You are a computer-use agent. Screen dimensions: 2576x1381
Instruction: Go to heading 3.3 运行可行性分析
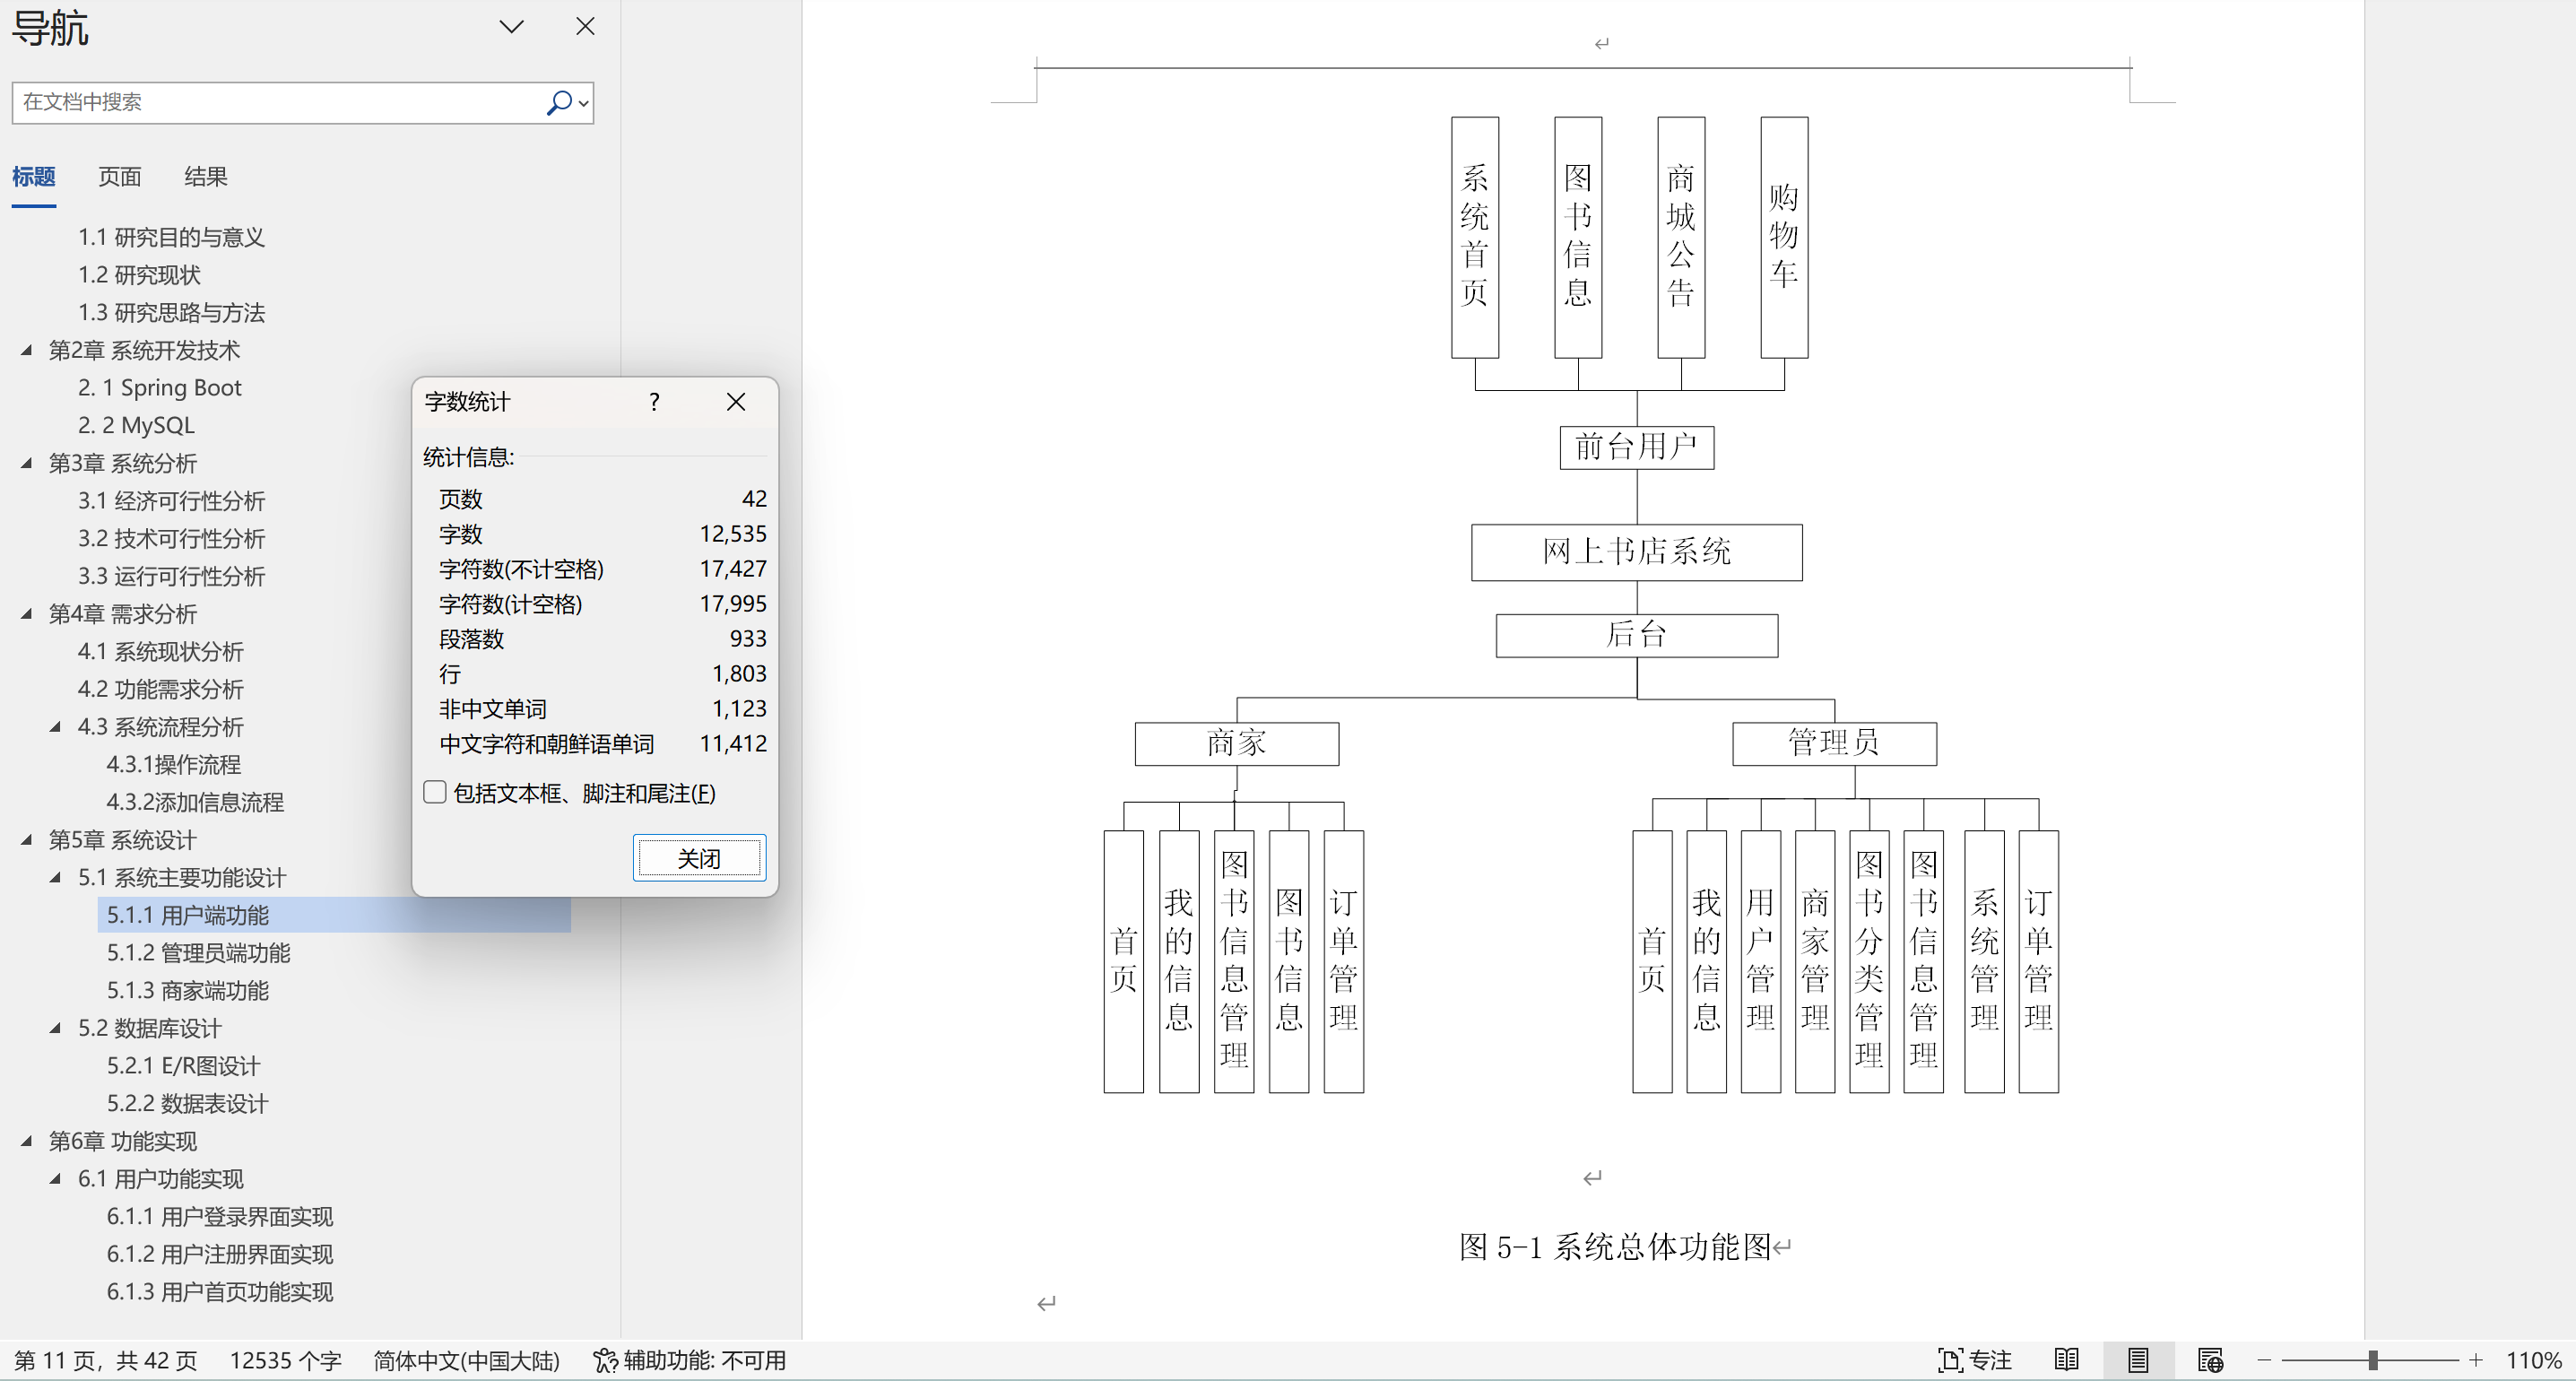pos(171,577)
